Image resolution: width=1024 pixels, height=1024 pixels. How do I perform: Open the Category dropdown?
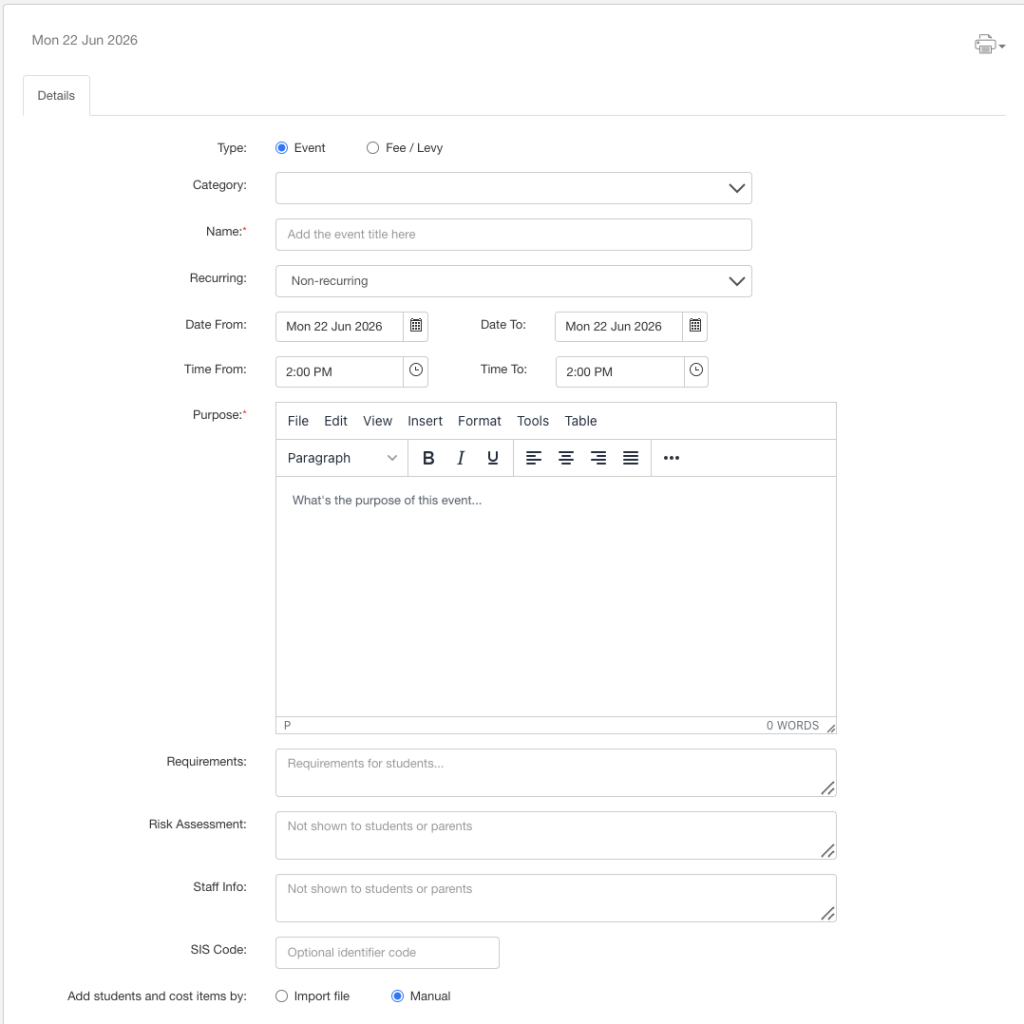point(513,188)
